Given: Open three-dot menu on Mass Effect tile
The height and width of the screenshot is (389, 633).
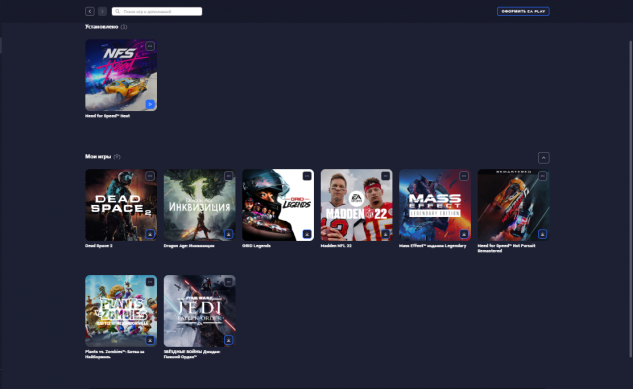Looking at the screenshot, I should tap(464, 176).
